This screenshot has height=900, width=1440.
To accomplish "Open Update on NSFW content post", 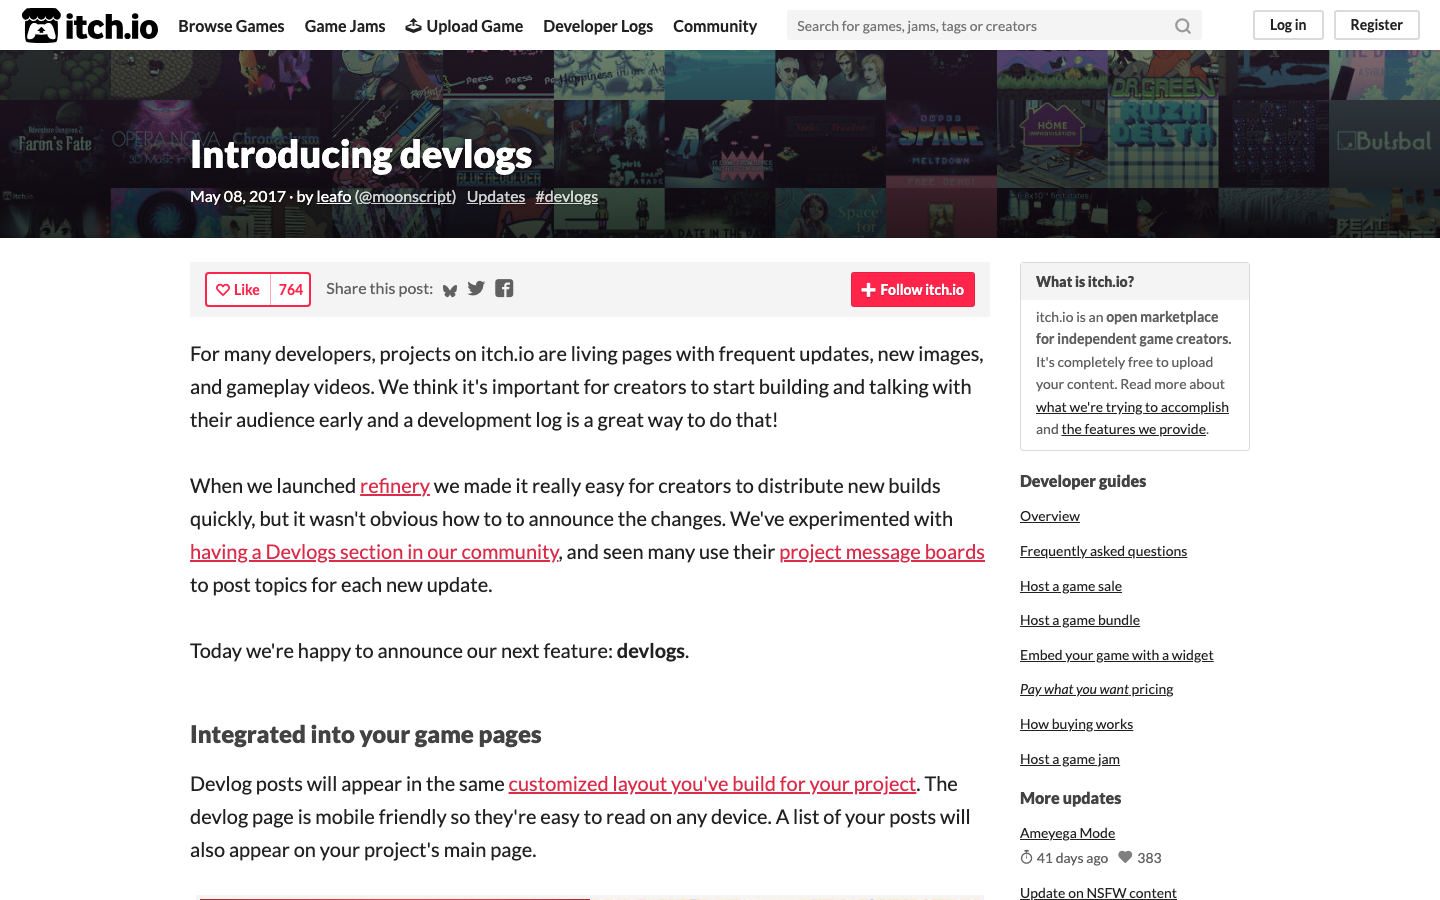I will (x=1098, y=893).
